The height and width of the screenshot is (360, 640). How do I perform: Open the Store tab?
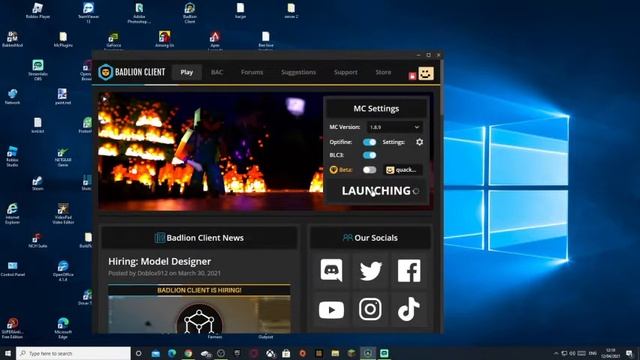pos(383,72)
